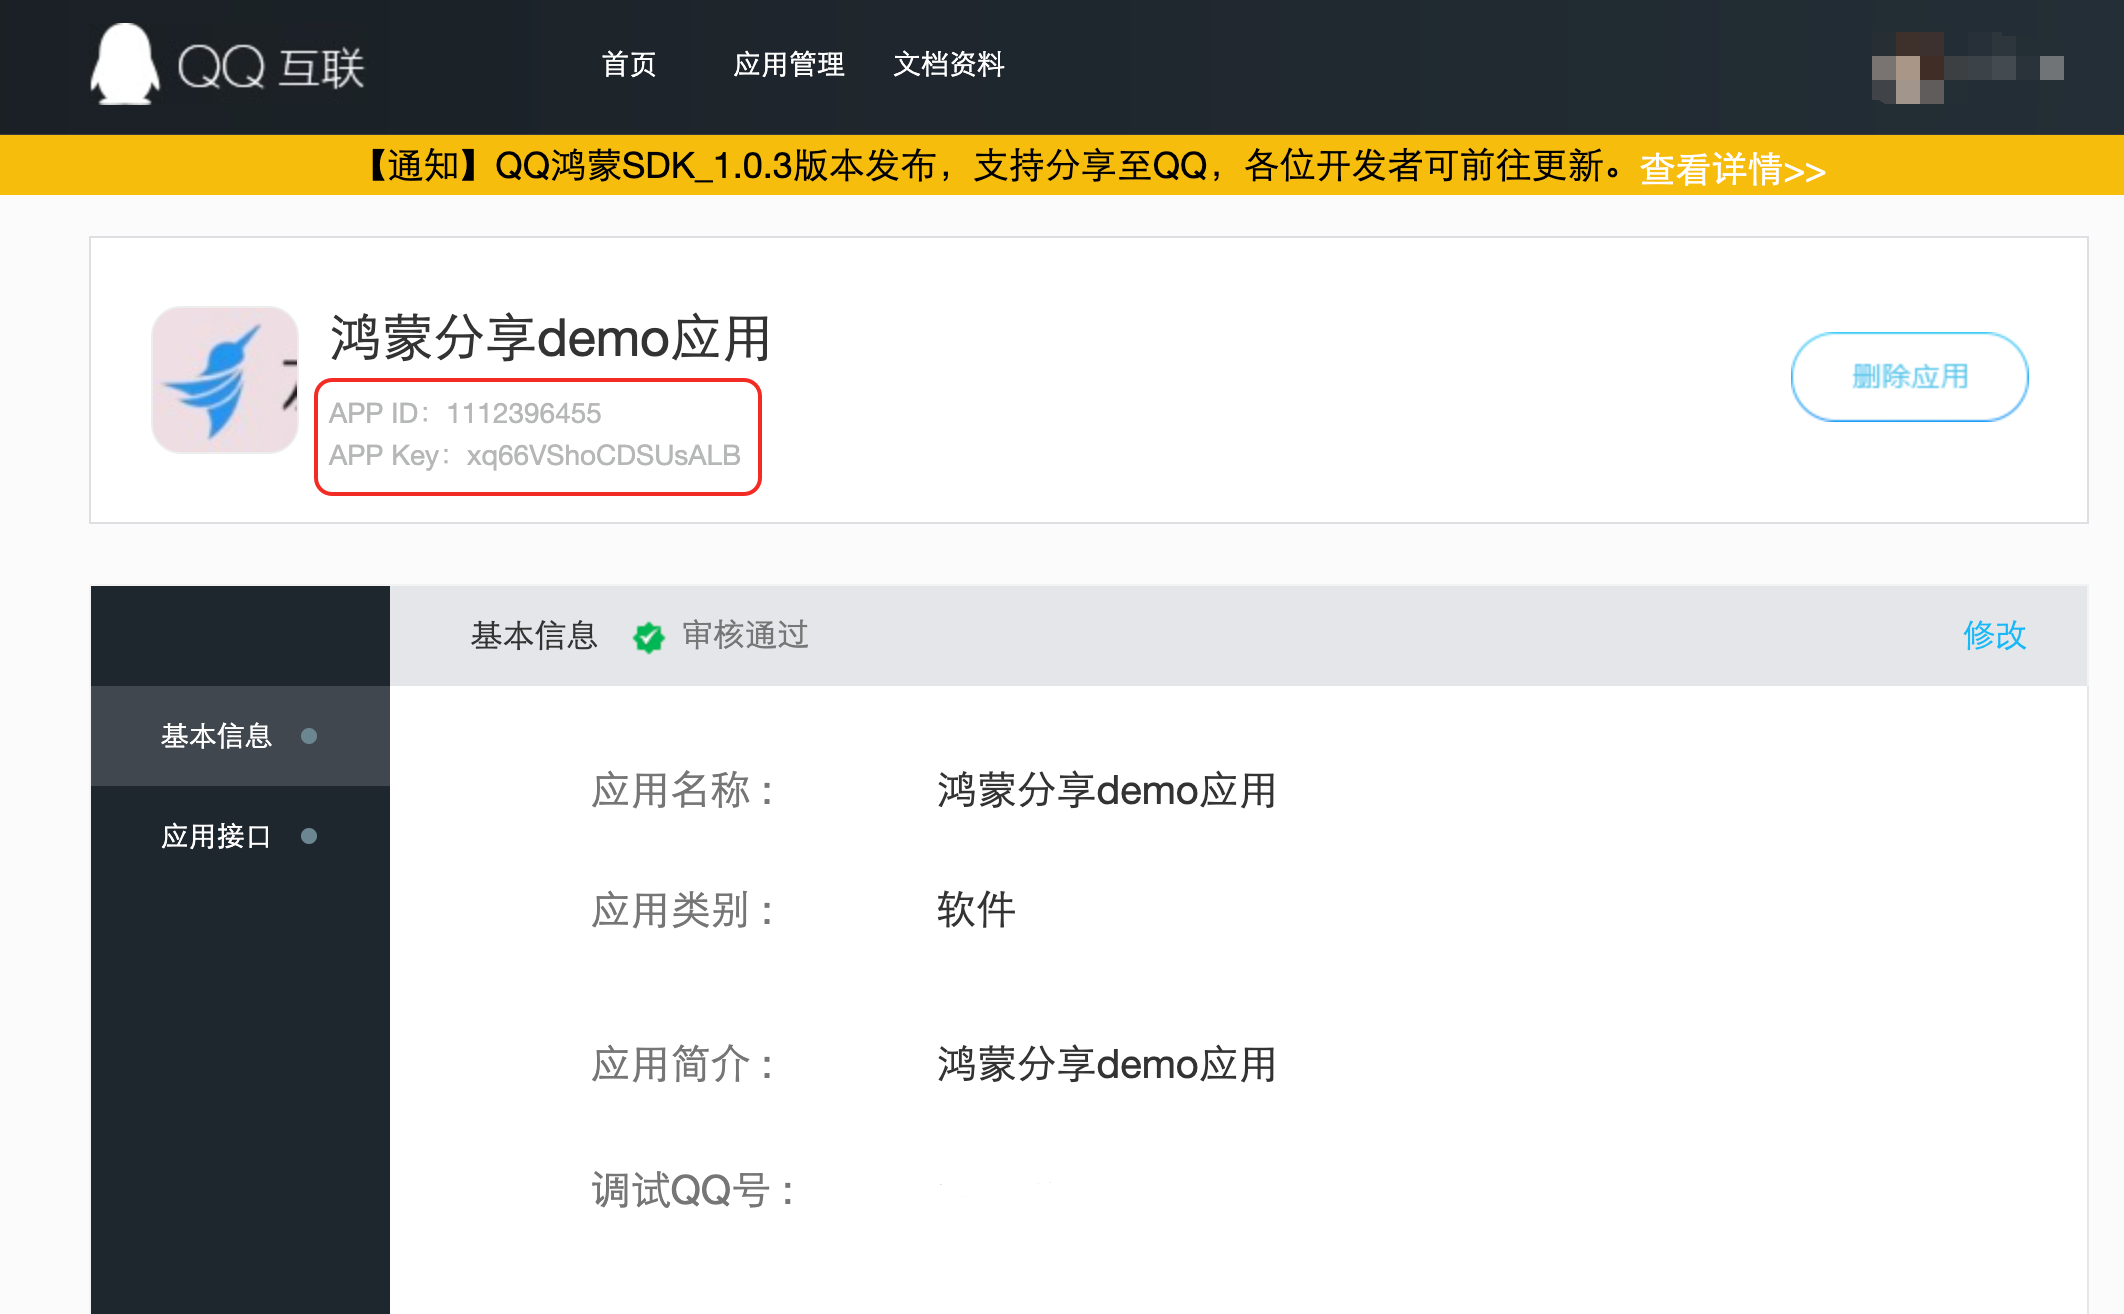Click the blurred username in header
The image size is (2124, 1314).
[2005, 67]
